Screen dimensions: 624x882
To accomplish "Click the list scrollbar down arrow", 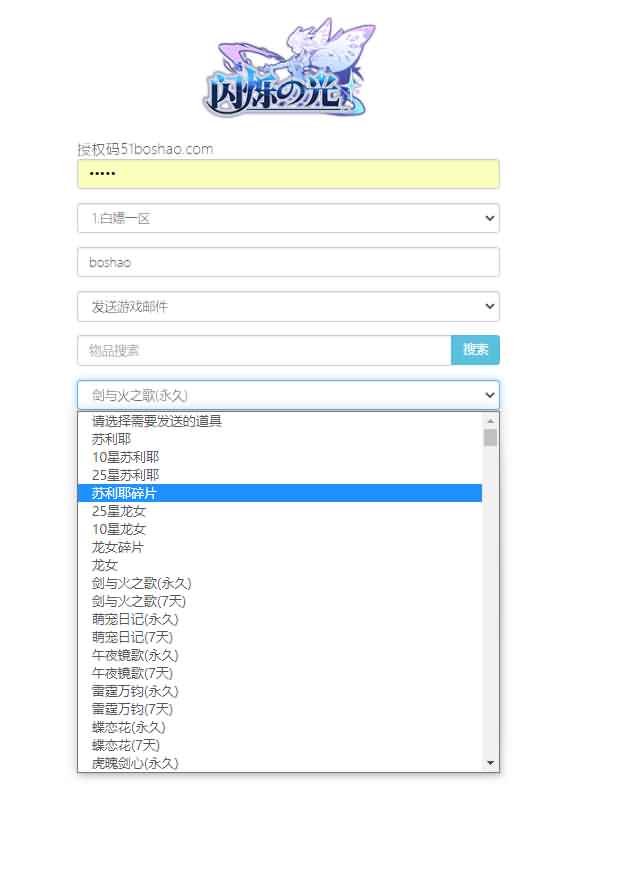I will click(x=490, y=763).
